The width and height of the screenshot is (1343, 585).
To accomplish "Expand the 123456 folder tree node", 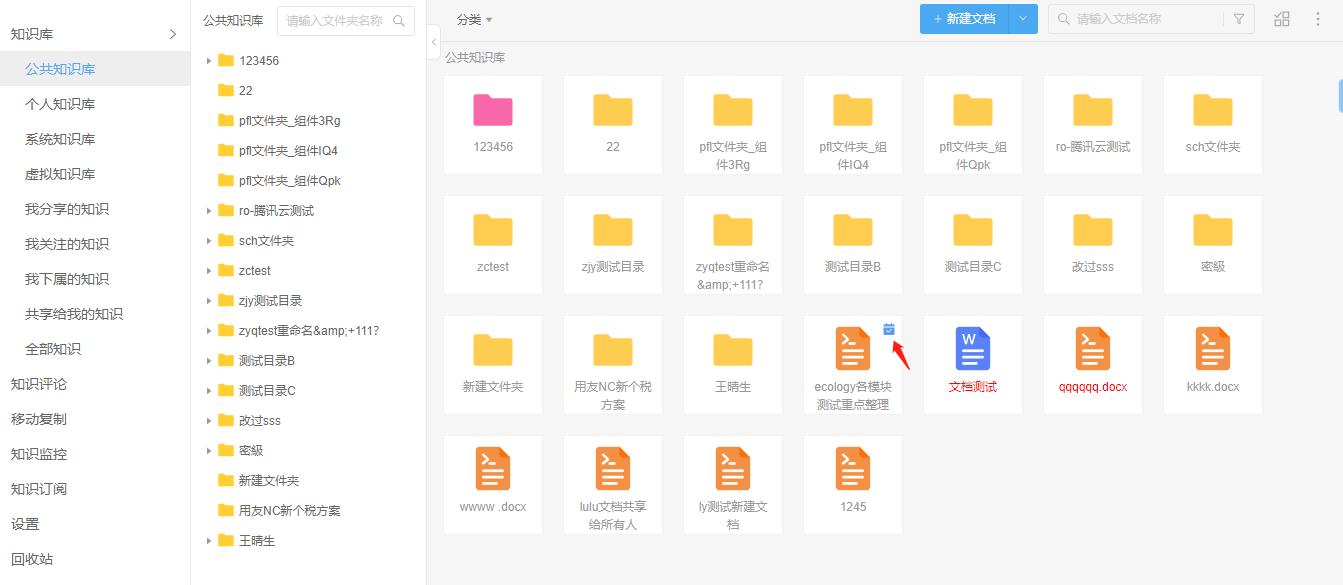I will pyautogui.click(x=209, y=61).
